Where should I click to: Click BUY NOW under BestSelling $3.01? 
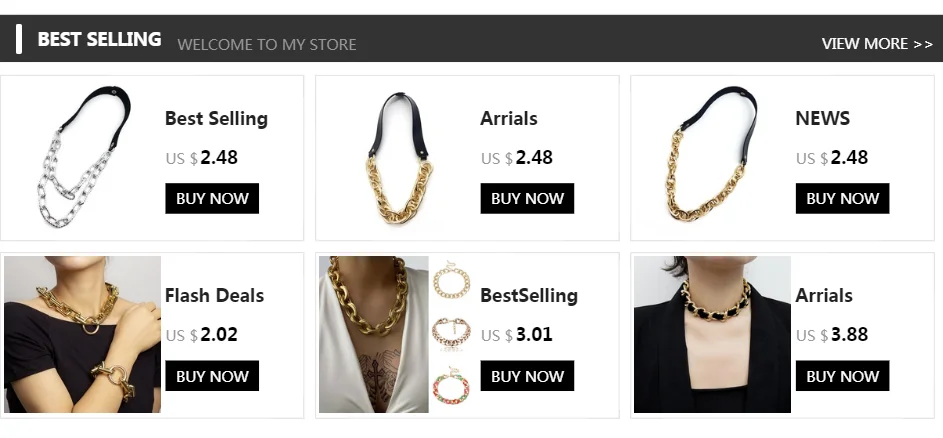(527, 376)
